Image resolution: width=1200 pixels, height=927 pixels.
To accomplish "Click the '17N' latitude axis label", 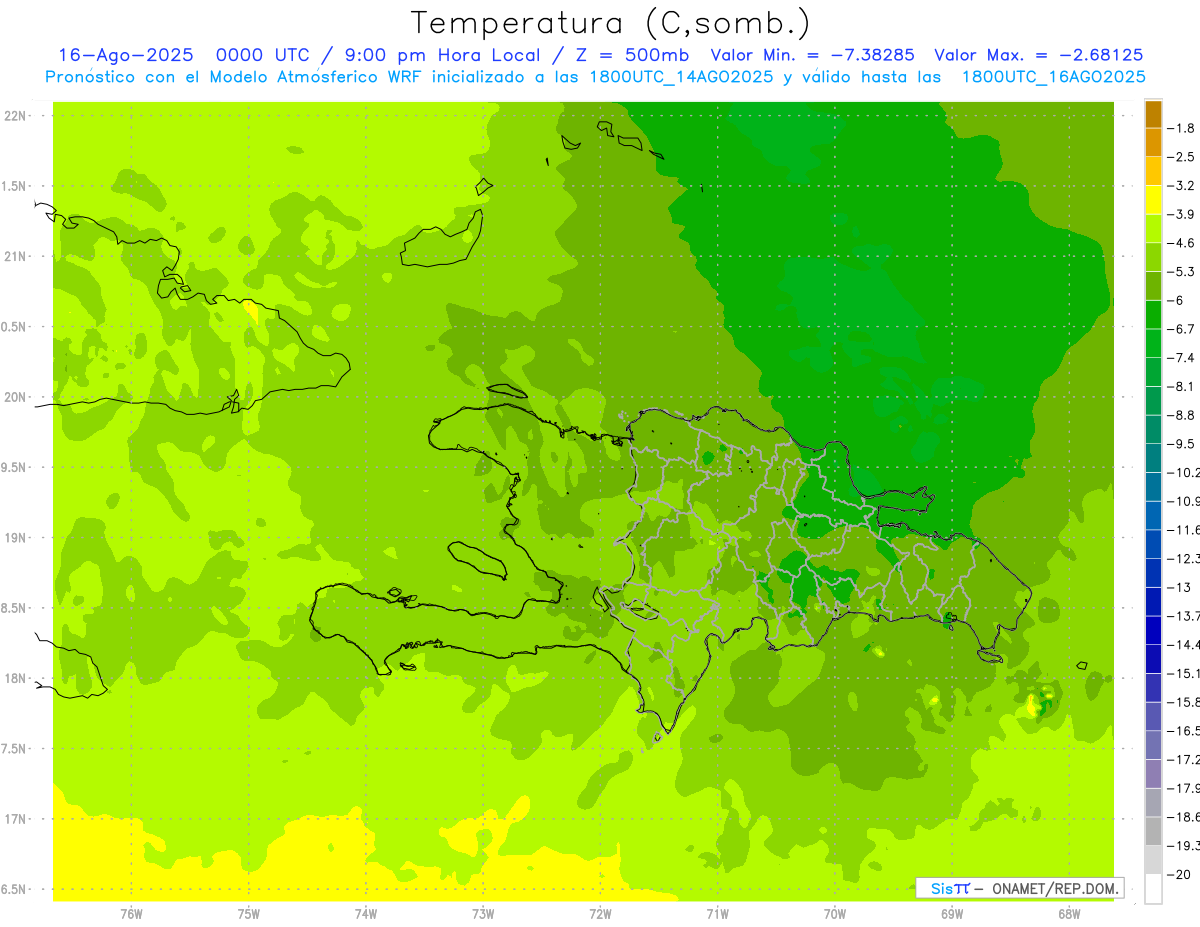I will pyautogui.click(x=16, y=820).
